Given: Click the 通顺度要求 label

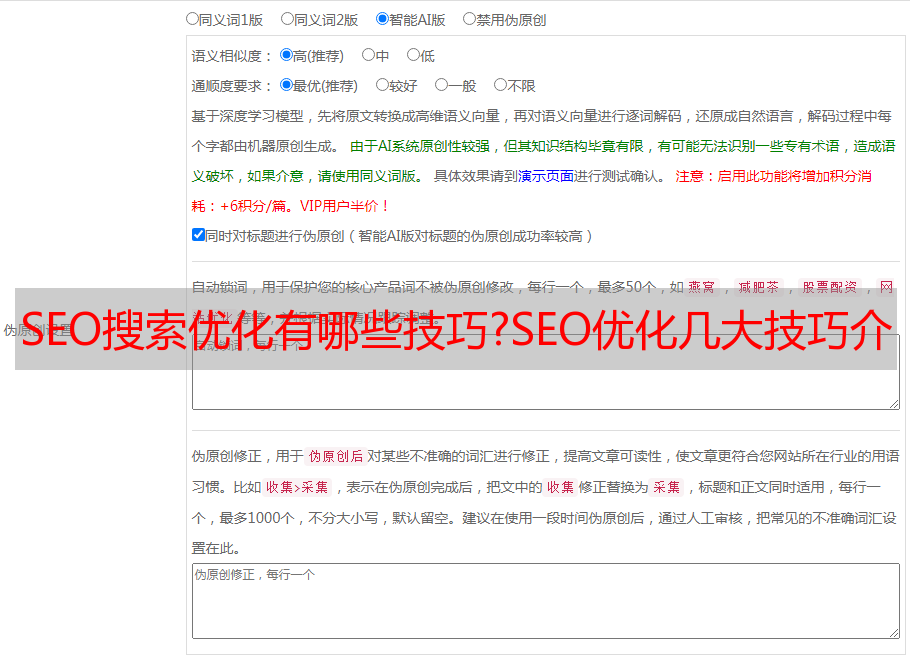Looking at the screenshot, I should coord(232,86).
